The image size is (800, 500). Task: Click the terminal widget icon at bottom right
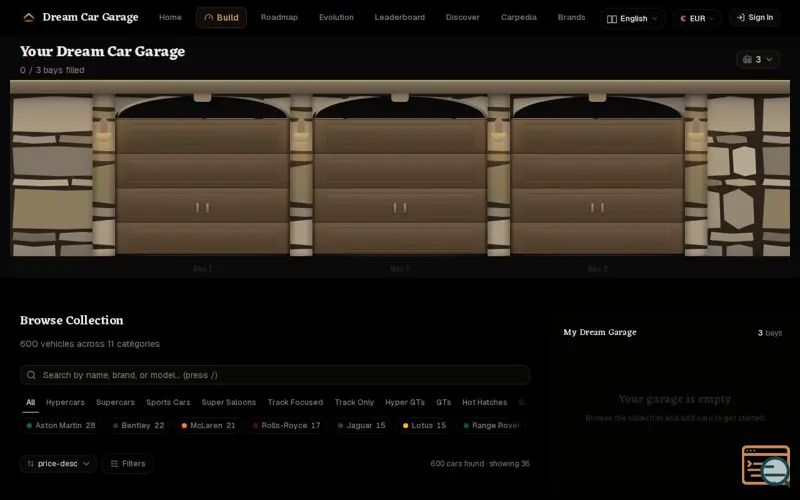(x=765, y=465)
